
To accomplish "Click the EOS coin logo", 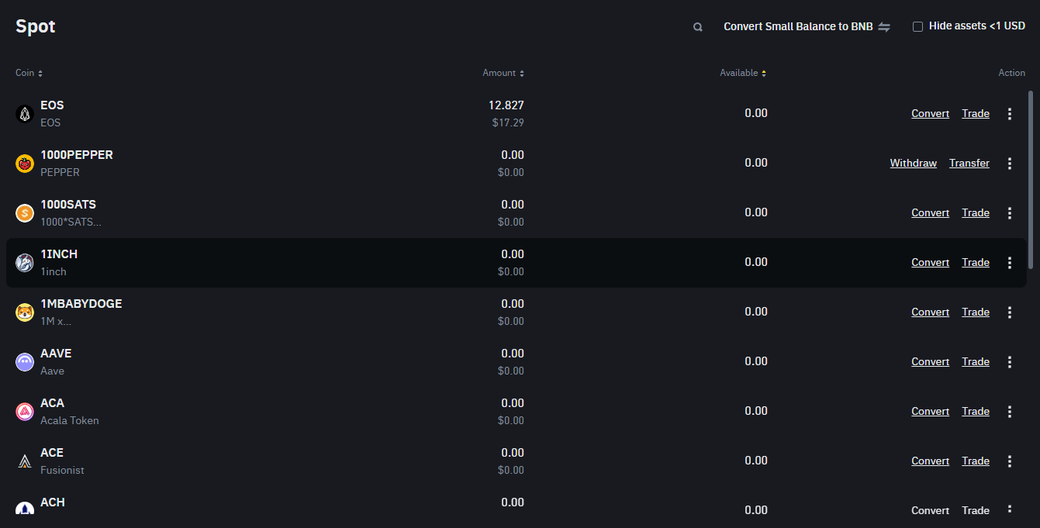I will (25, 114).
